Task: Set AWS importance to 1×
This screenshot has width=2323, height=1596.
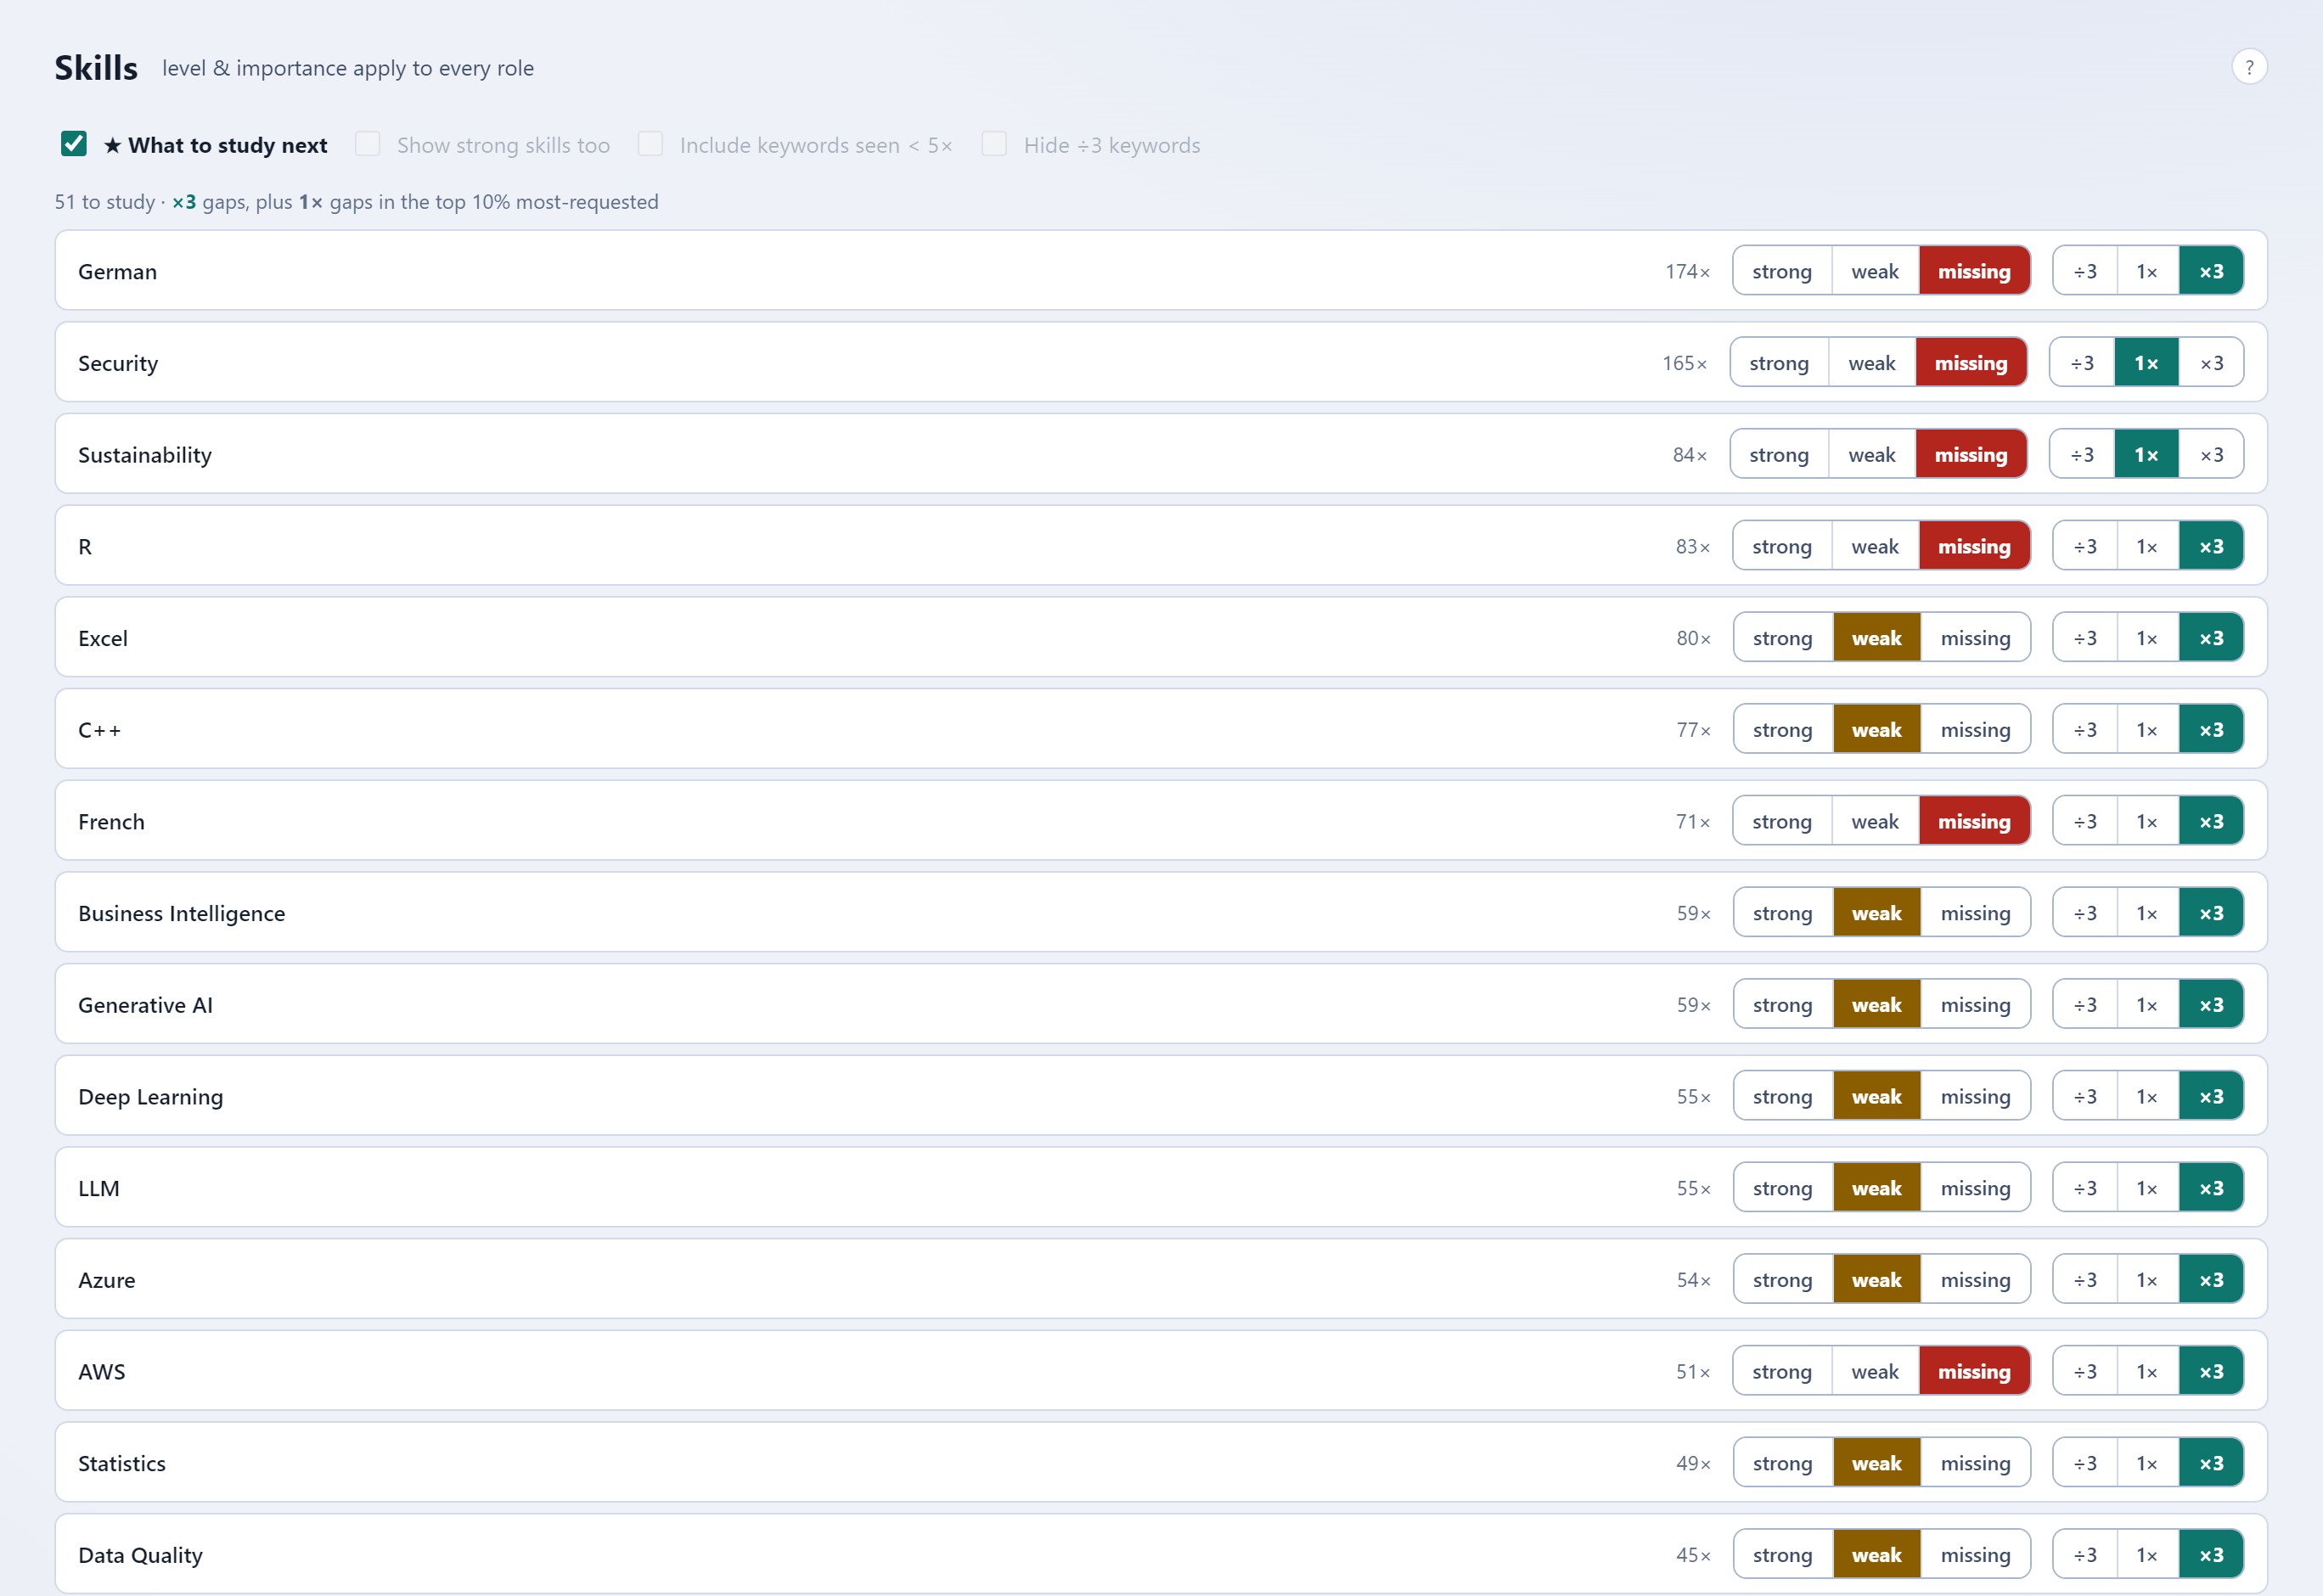Action: [x=2147, y=1371]
